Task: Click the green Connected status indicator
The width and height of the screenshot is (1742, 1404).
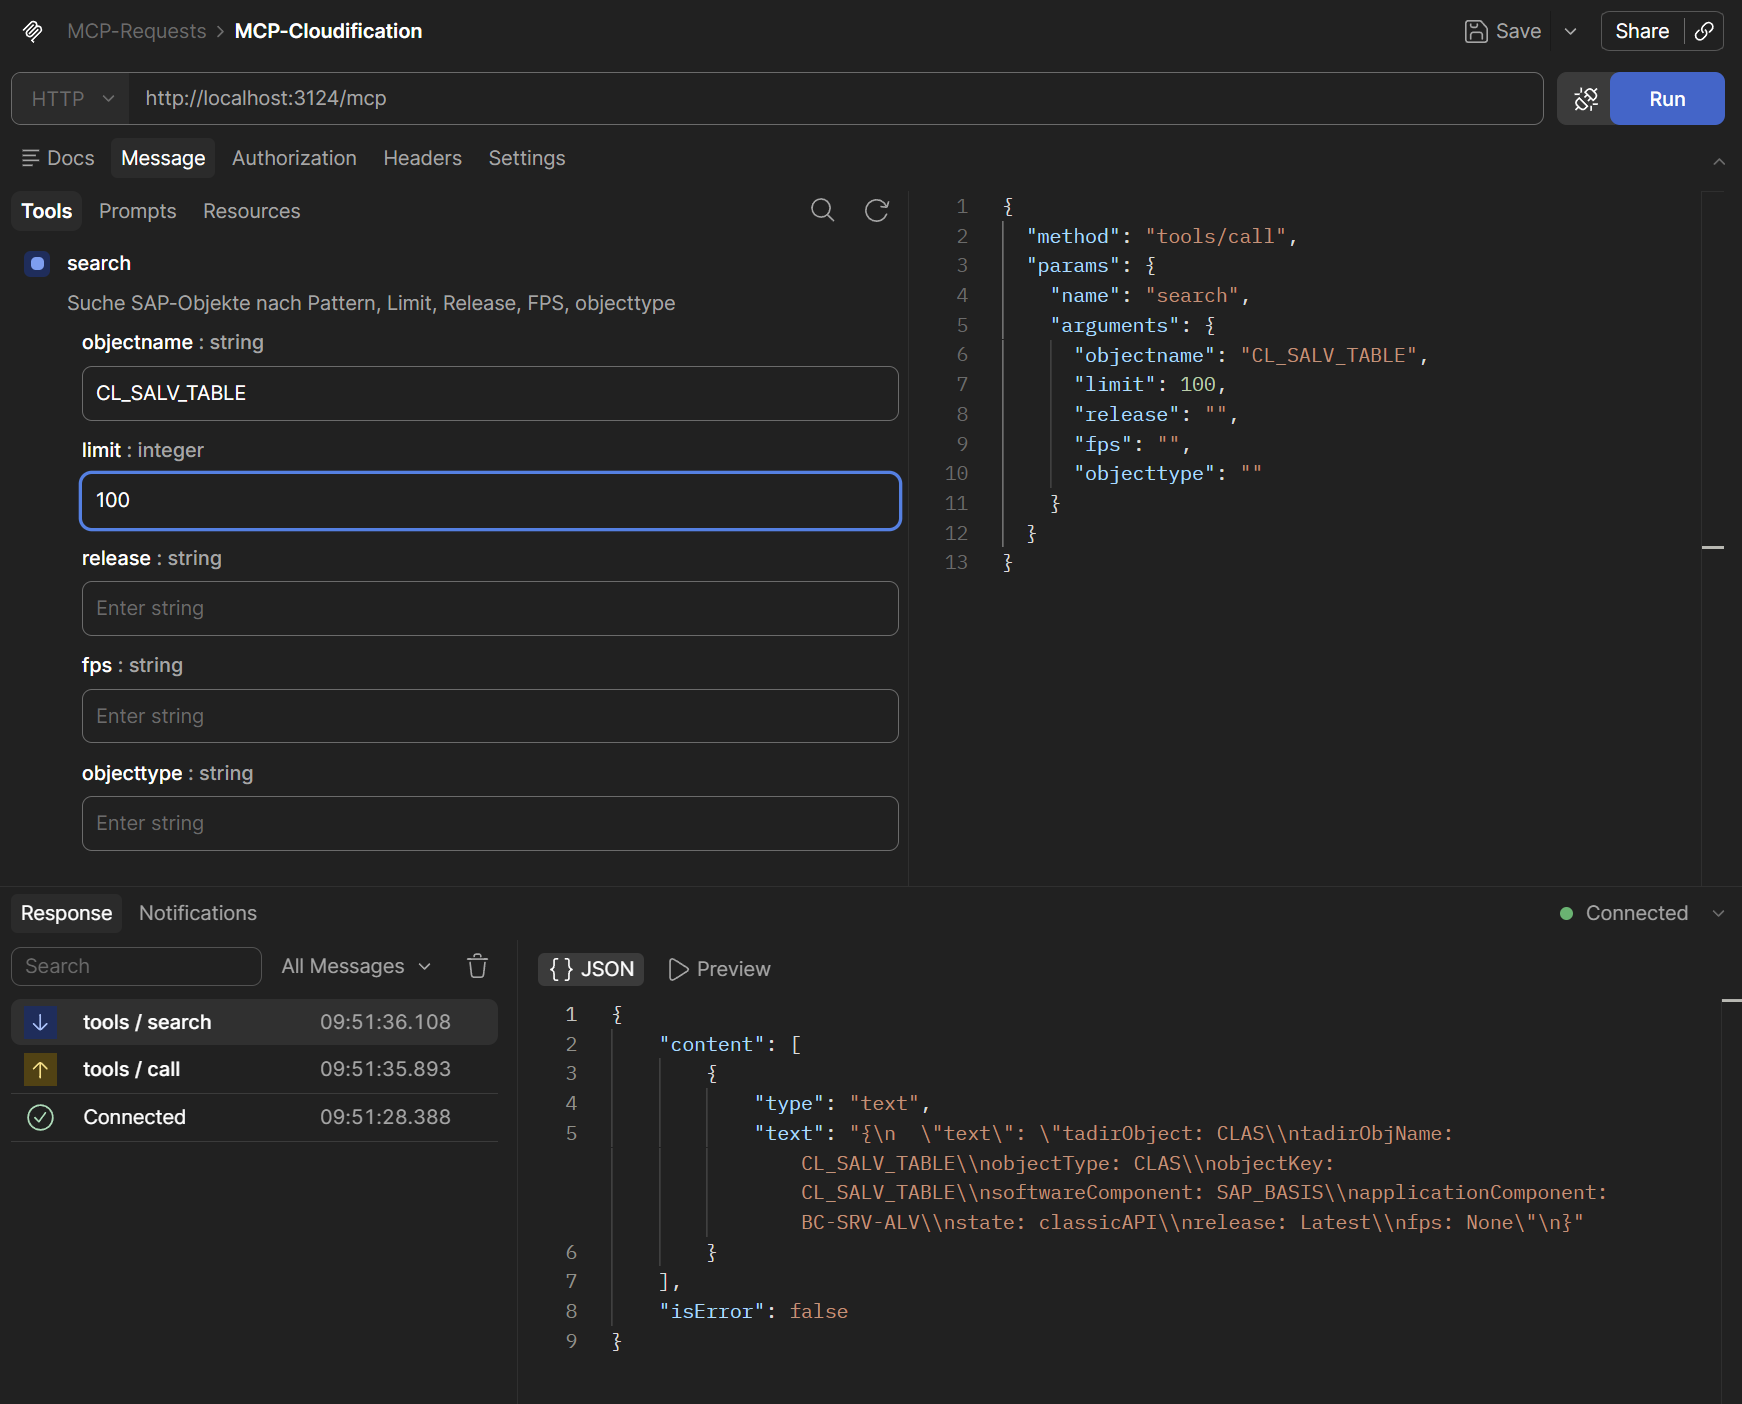Action: coord(1566,913)
